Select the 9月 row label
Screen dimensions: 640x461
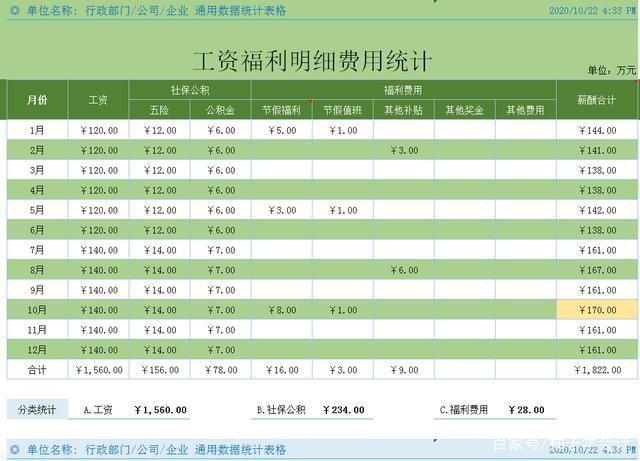(x=37, y=290)
